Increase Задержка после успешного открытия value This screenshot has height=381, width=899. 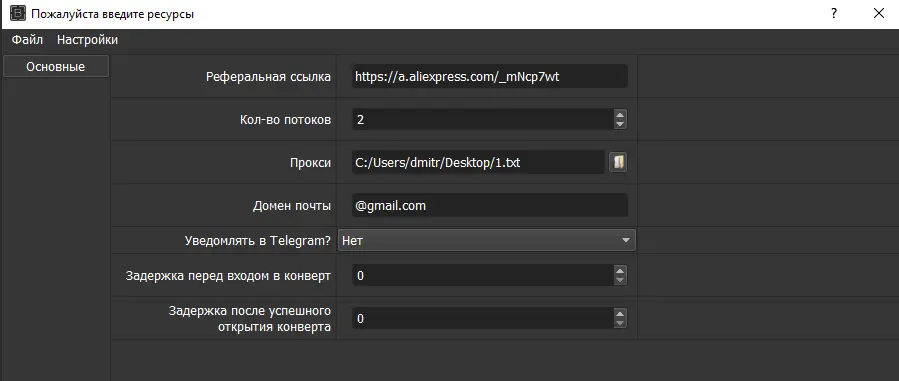click(619, 313)
